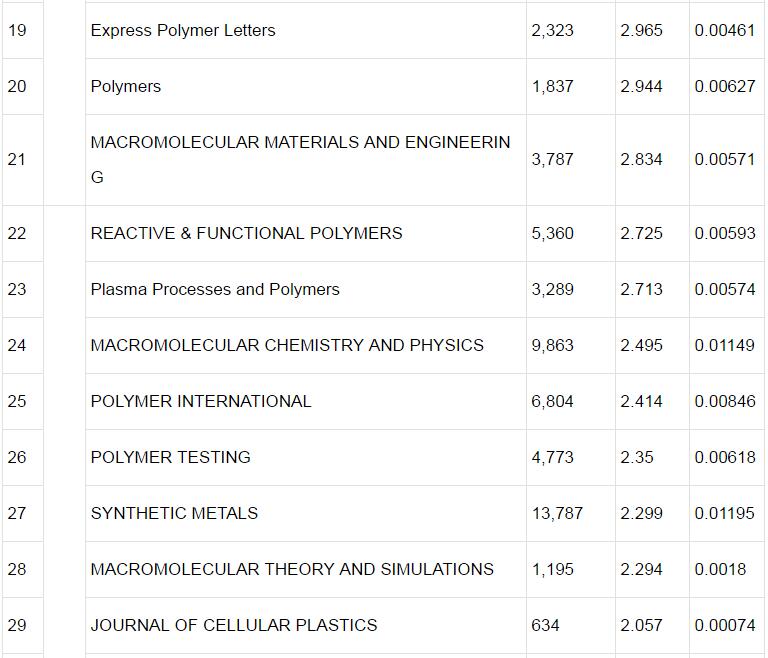Select impact factor value 2.965
768x658 pixels.
pos(641,30)
